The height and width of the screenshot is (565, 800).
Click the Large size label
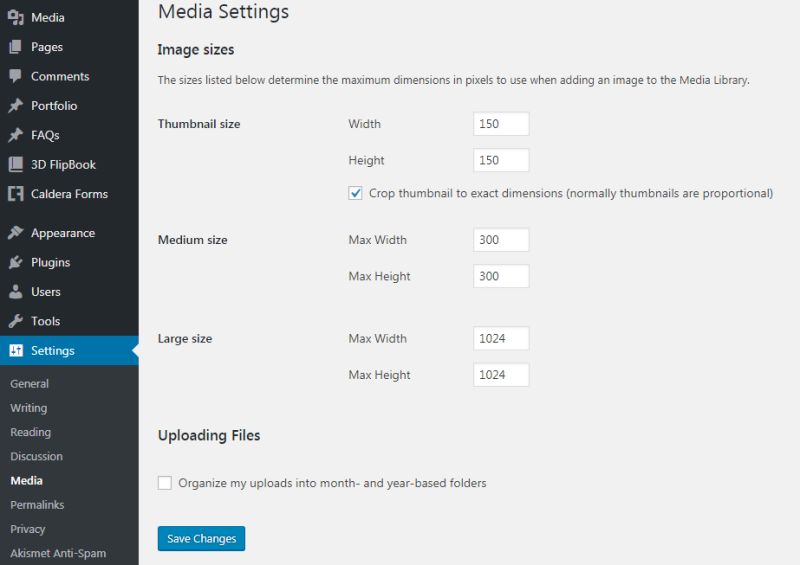click(185, 338)
